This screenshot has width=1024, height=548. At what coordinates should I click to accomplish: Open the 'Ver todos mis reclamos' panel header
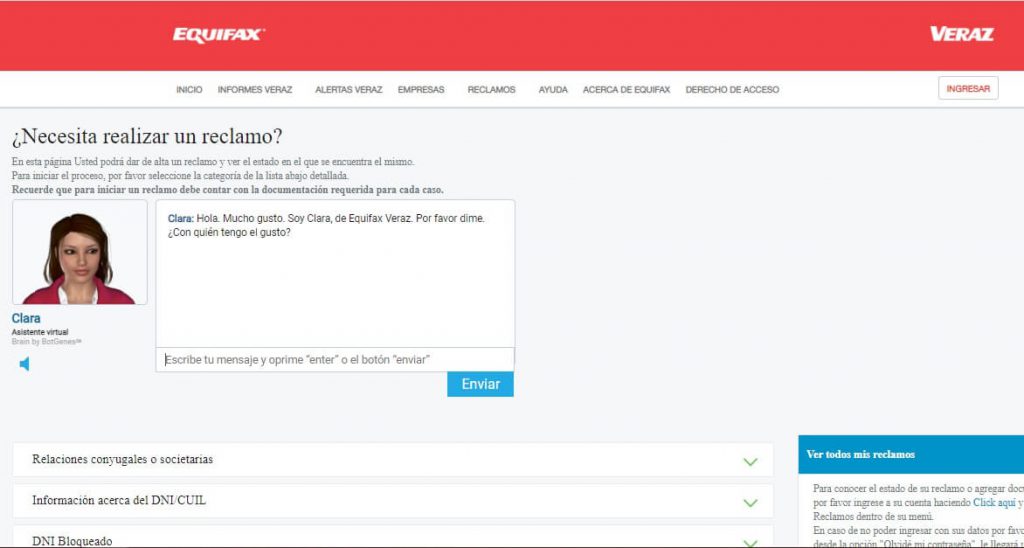point(911,455)
